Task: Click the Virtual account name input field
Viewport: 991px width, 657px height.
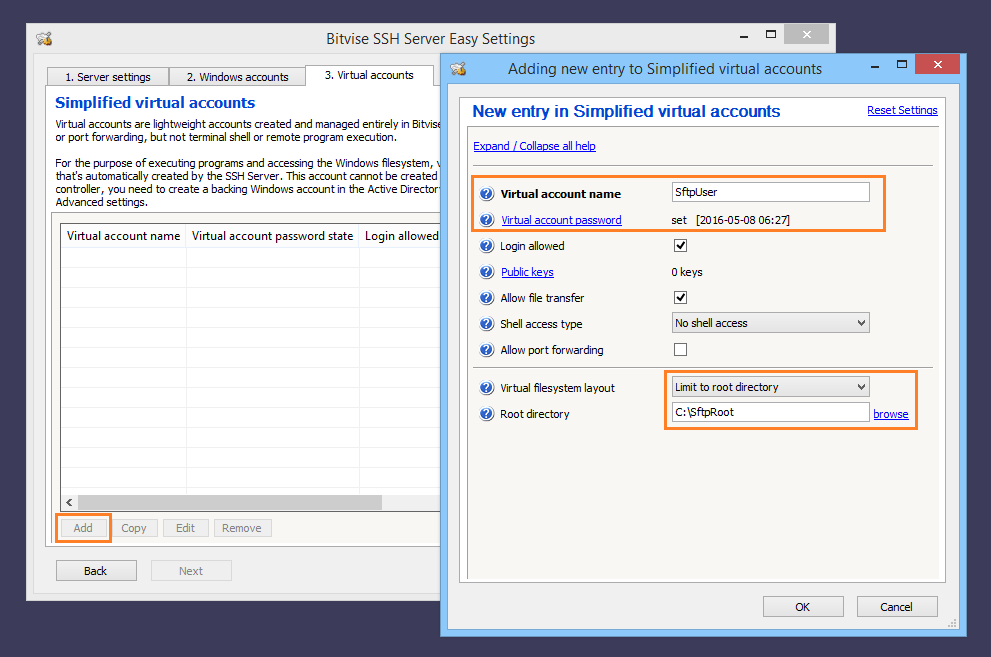Action: [x=770, y=192]
